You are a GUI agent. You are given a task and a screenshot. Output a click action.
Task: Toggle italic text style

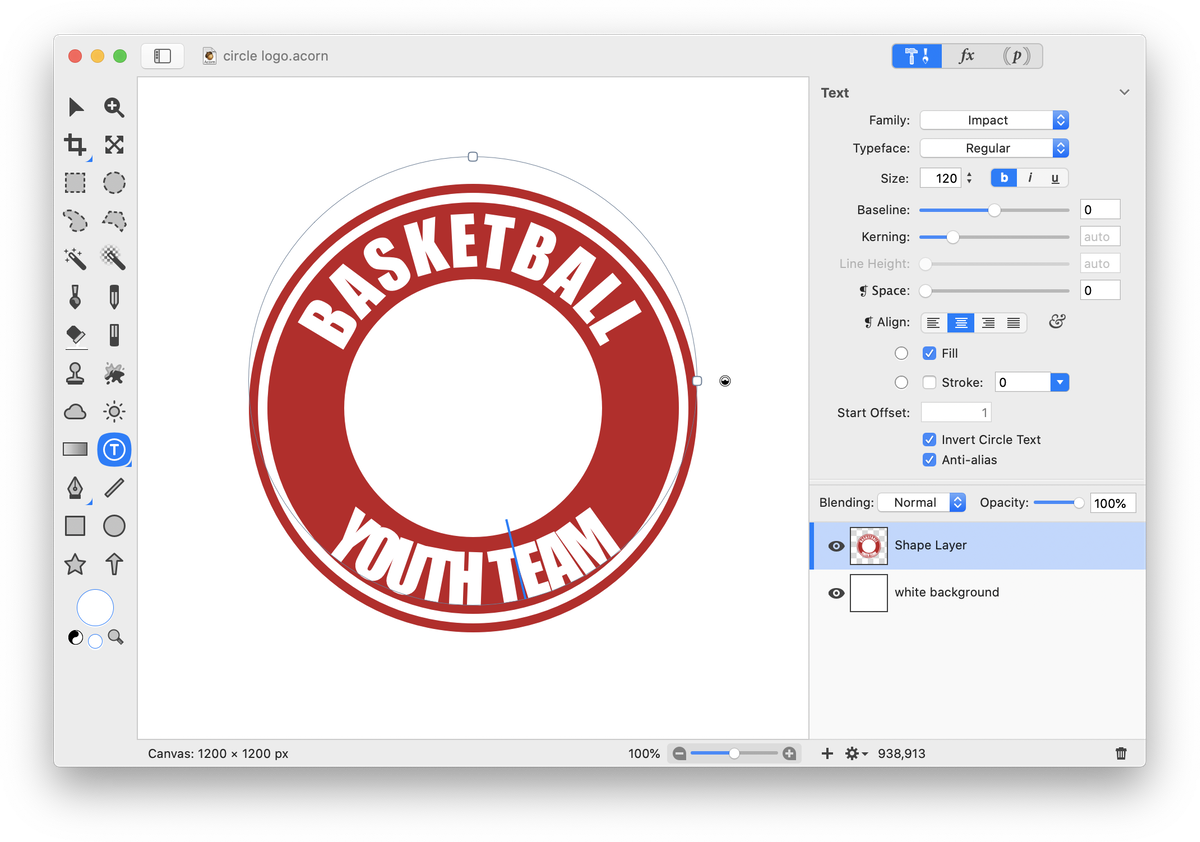1030,178
